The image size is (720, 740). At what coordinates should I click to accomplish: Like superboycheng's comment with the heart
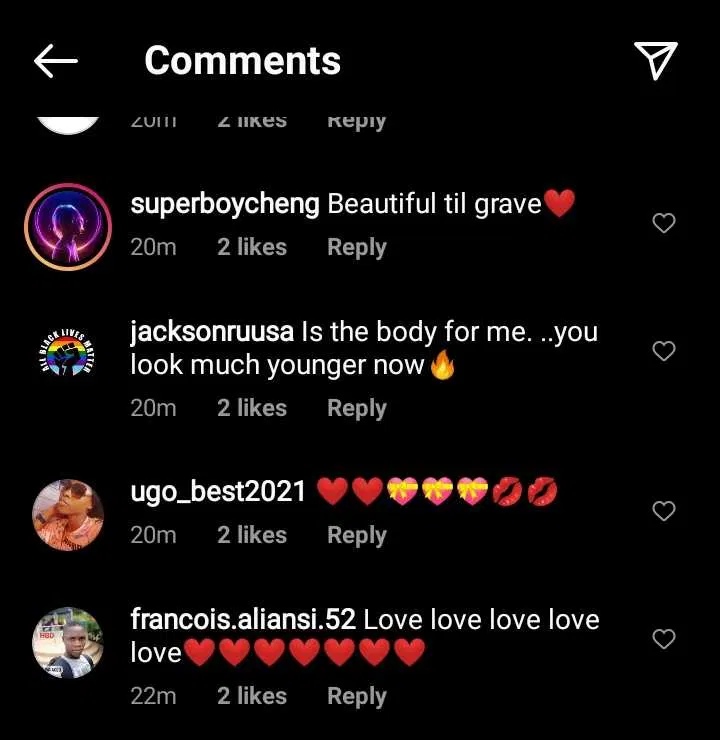point(664,223)
